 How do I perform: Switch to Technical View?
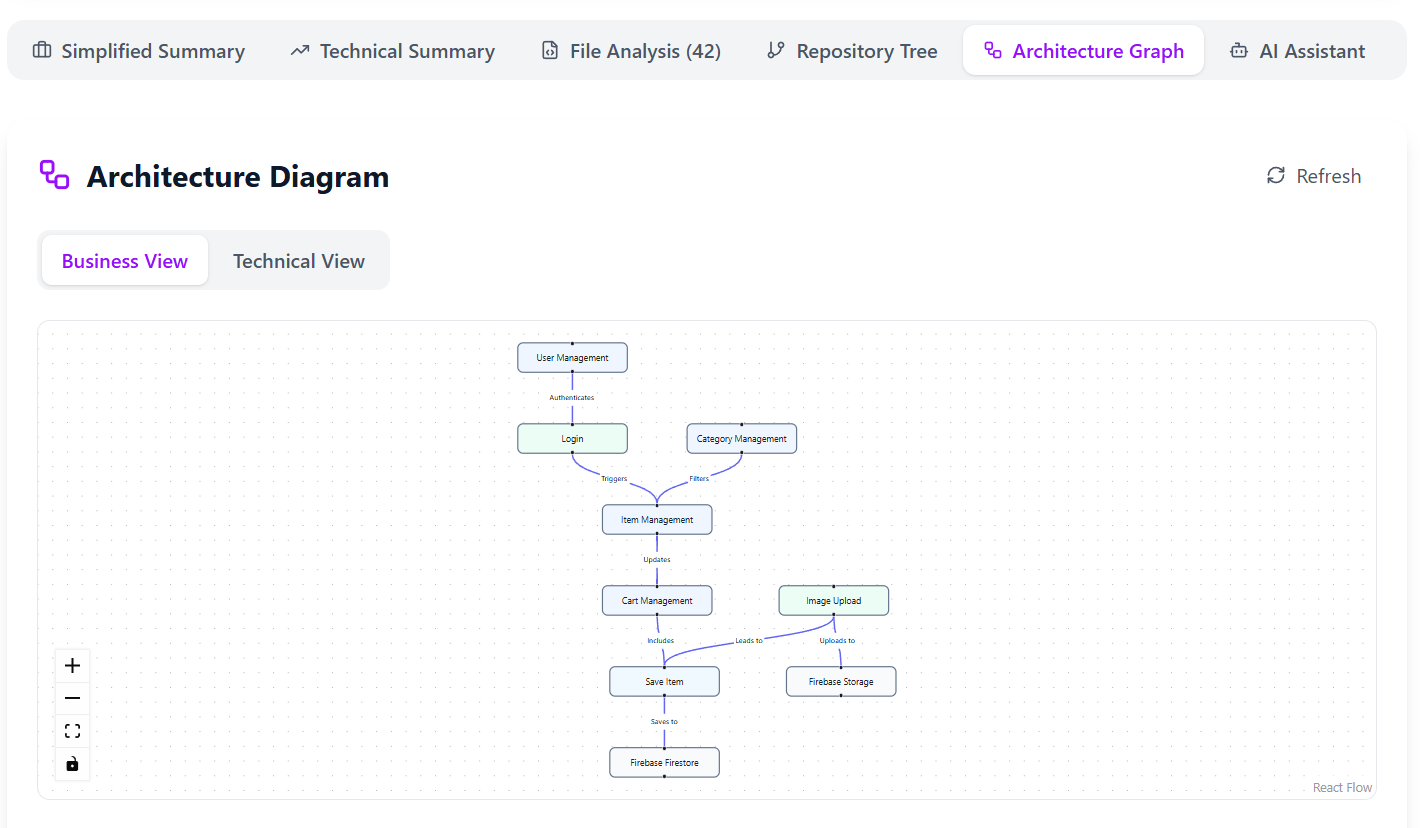[298, 260]
